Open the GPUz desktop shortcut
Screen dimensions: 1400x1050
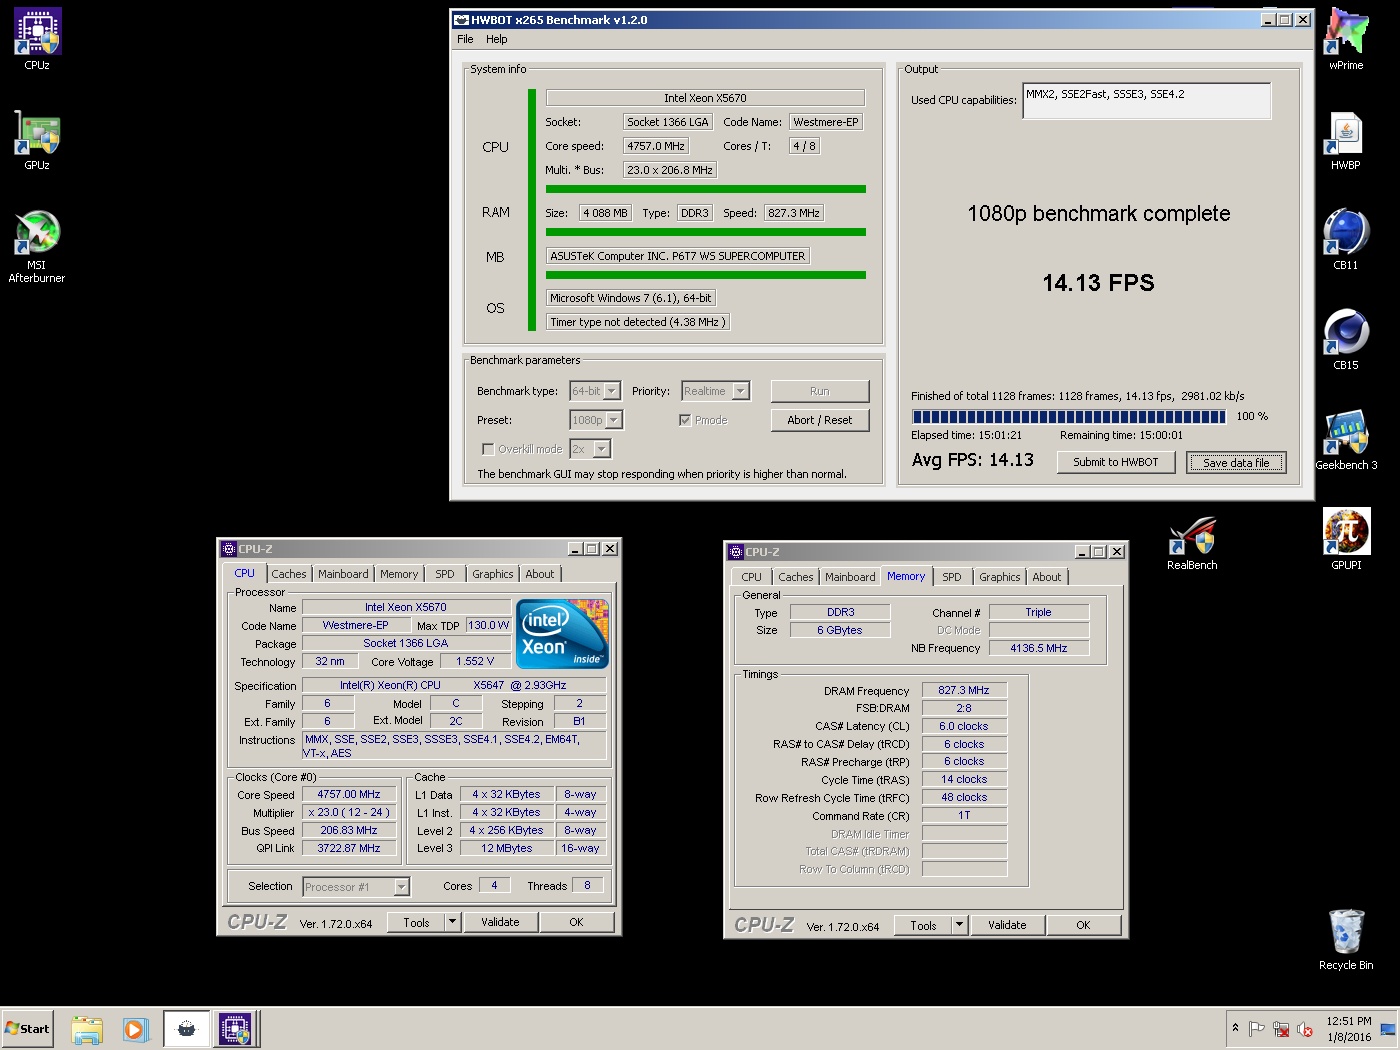click(37, 140)
